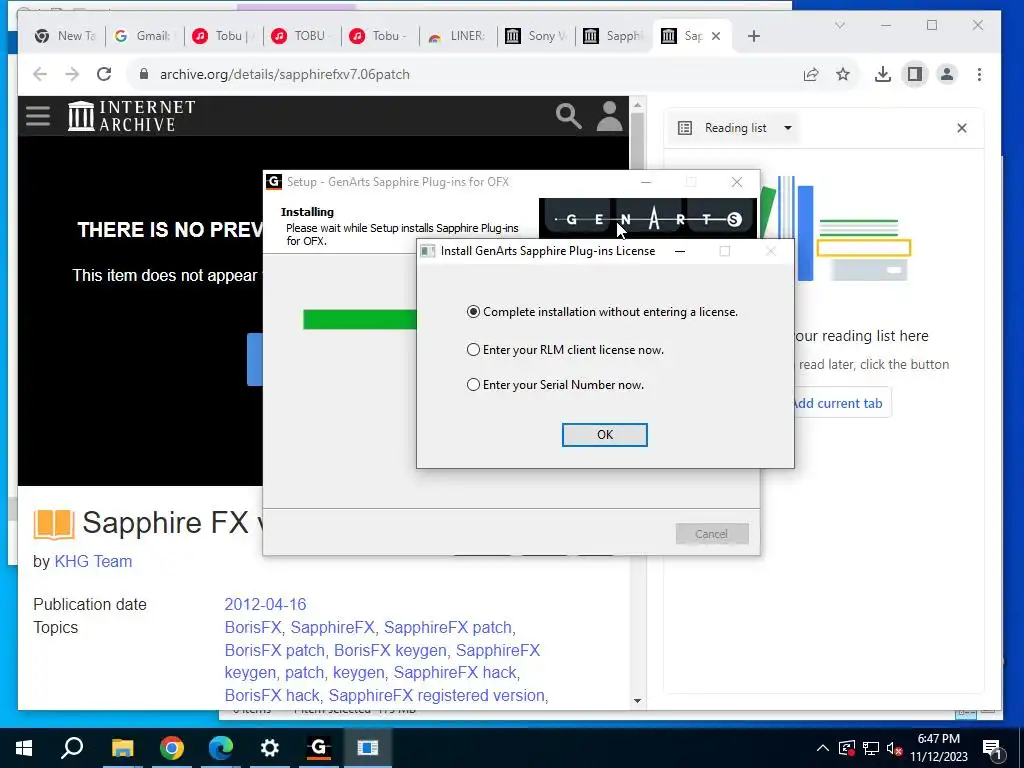Viewport: 1024px width, 768px height.
Task: Click Chrome's back navigation arrow
Action: [x=40, y=74]
